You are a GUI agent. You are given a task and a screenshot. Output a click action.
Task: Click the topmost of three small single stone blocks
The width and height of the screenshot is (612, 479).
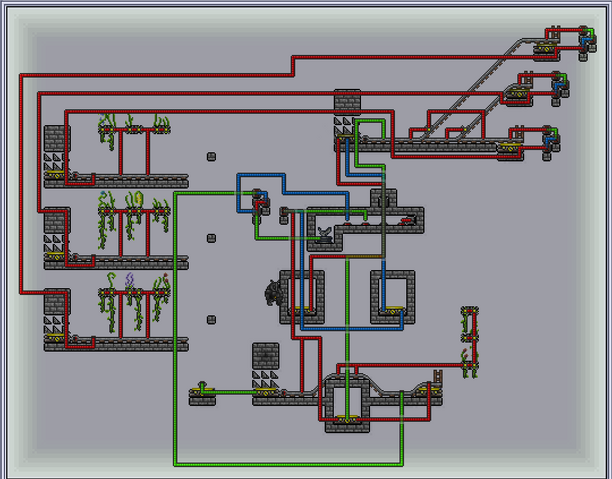tap(211, 157)
